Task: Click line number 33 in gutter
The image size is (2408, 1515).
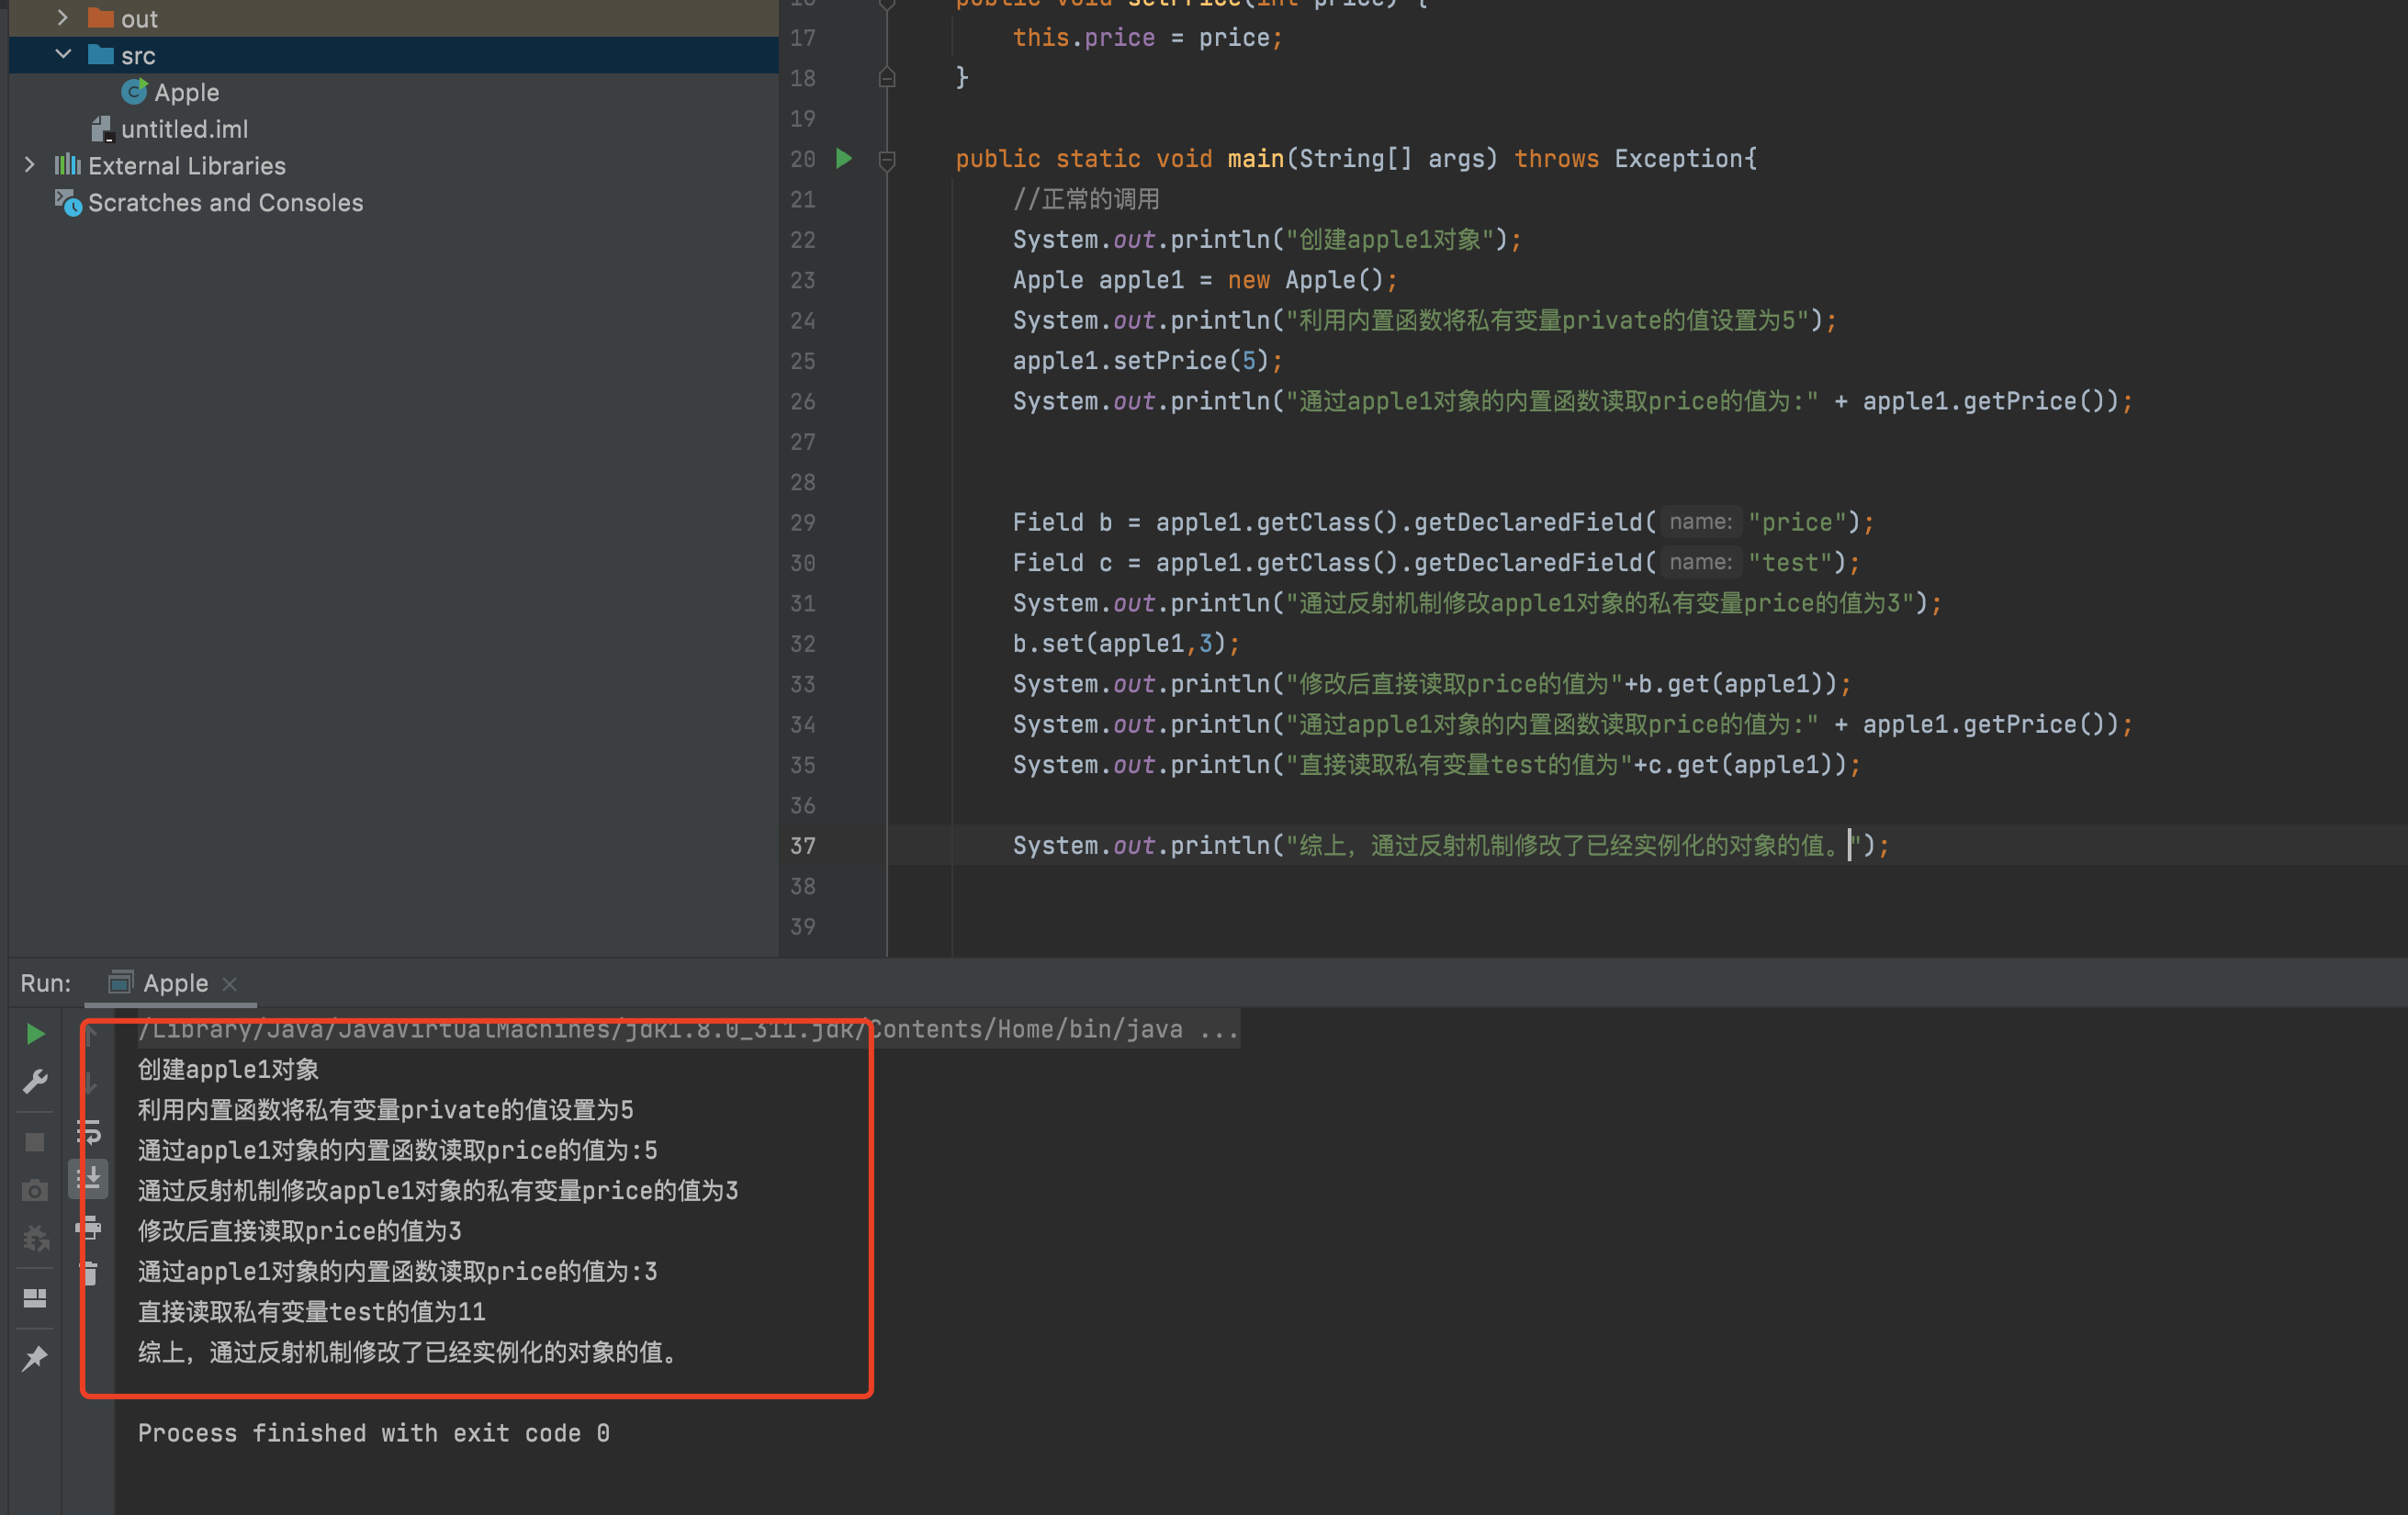Action: [802, 684]
